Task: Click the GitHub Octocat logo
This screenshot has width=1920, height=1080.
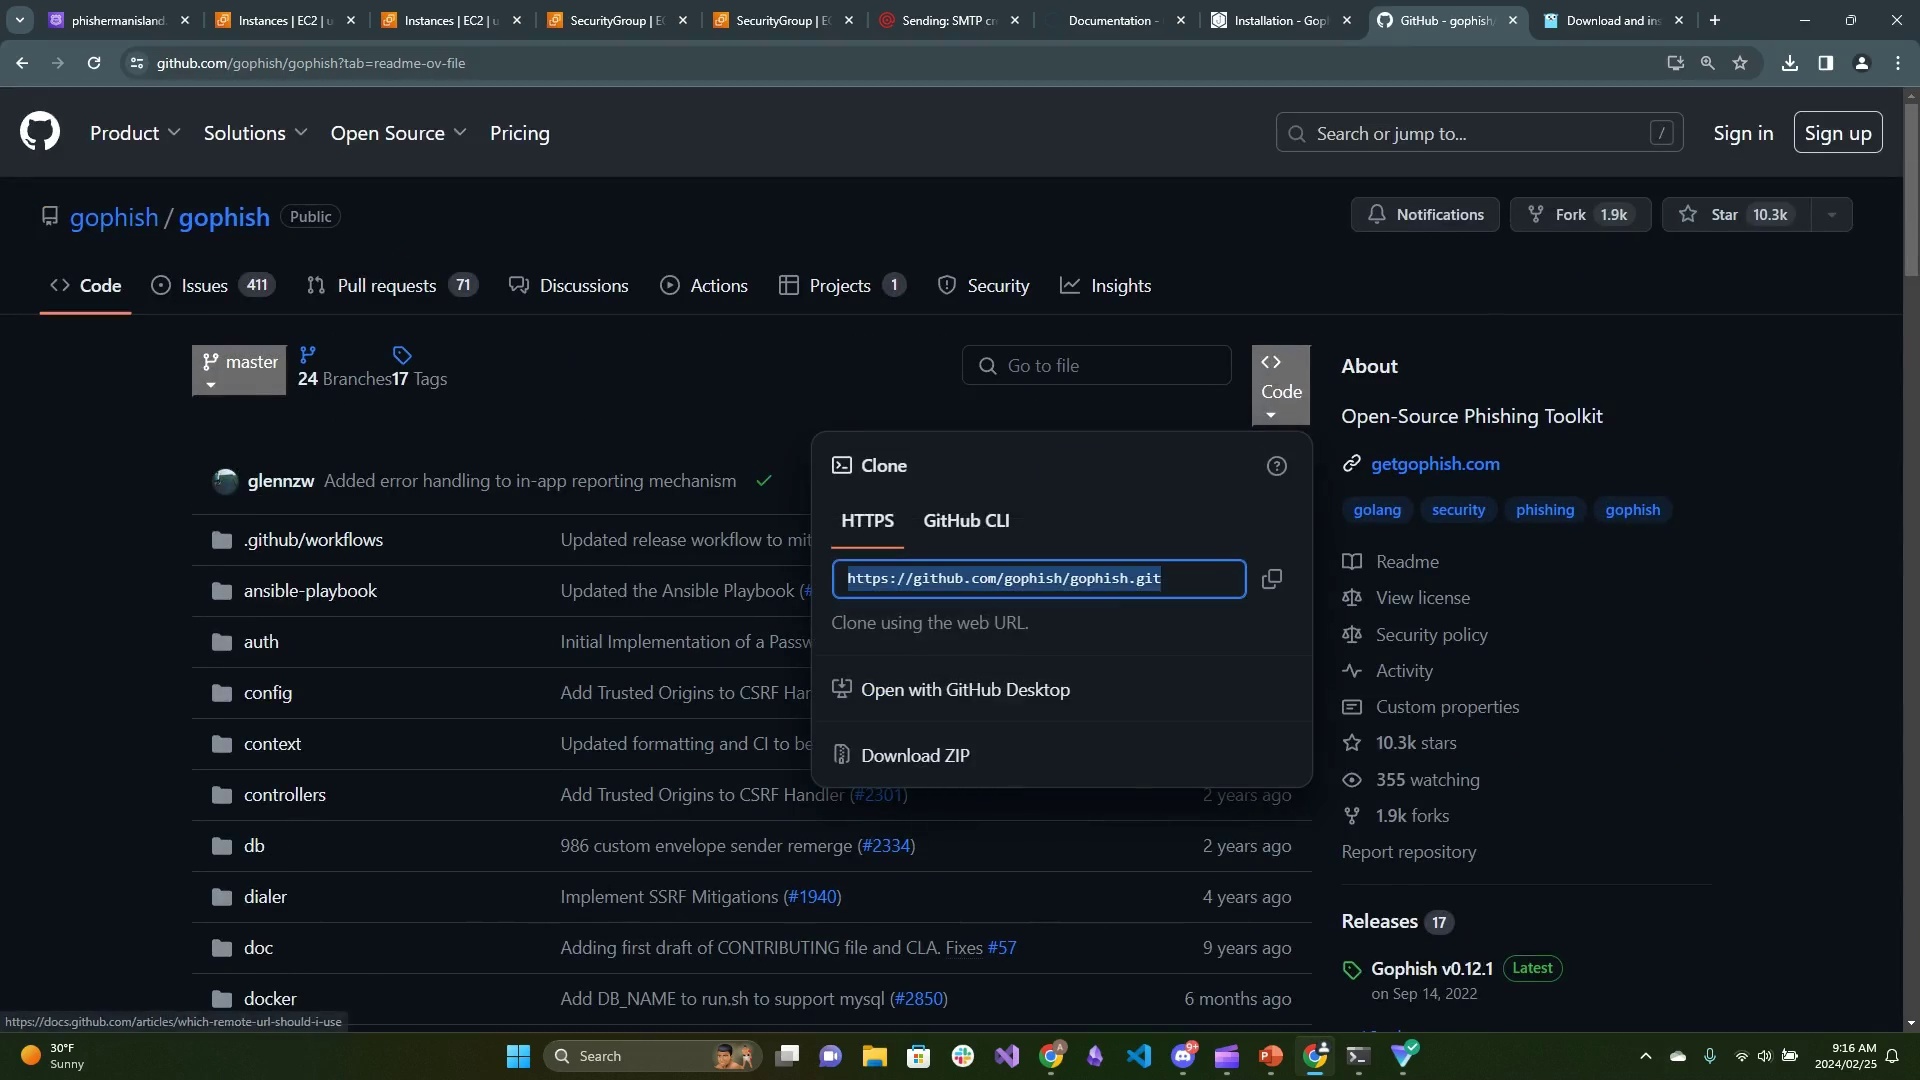Action: click(40, 132)
